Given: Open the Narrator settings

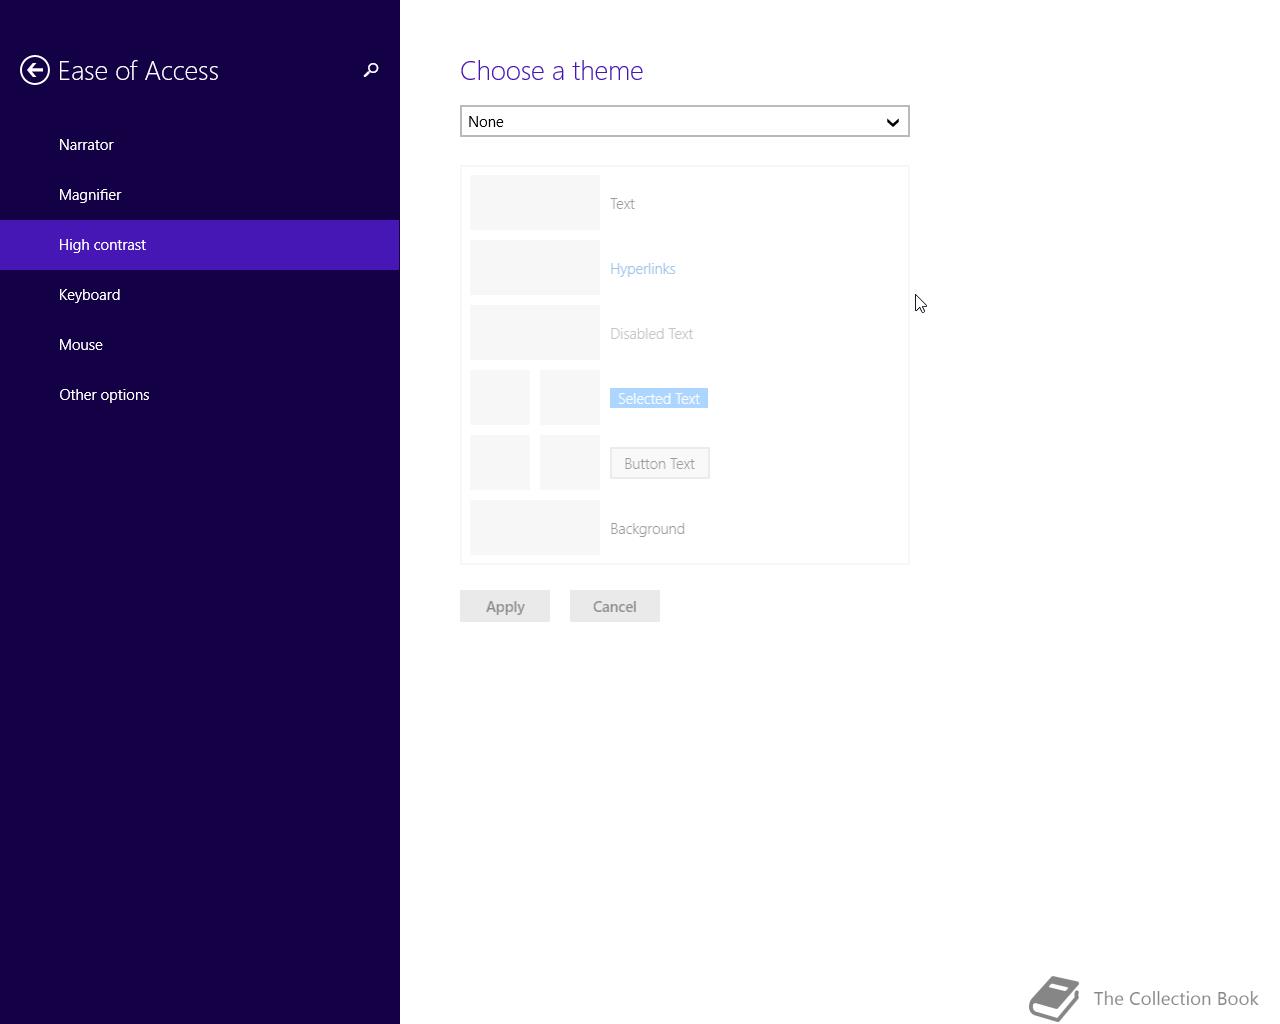Looking at the screenshot, I should click(200, 145).
